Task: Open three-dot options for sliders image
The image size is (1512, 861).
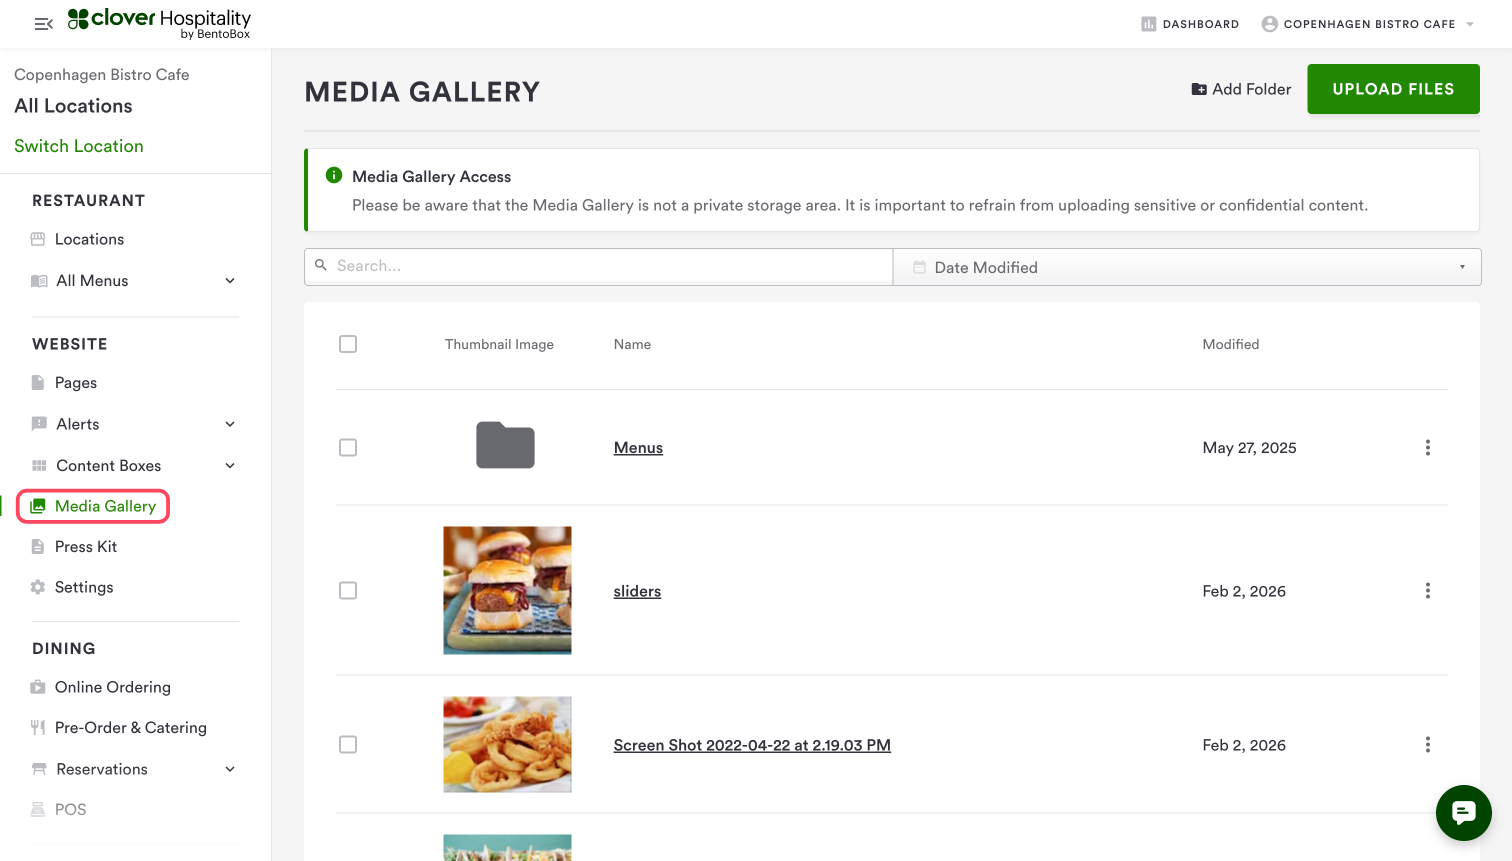Action: 1427,591
